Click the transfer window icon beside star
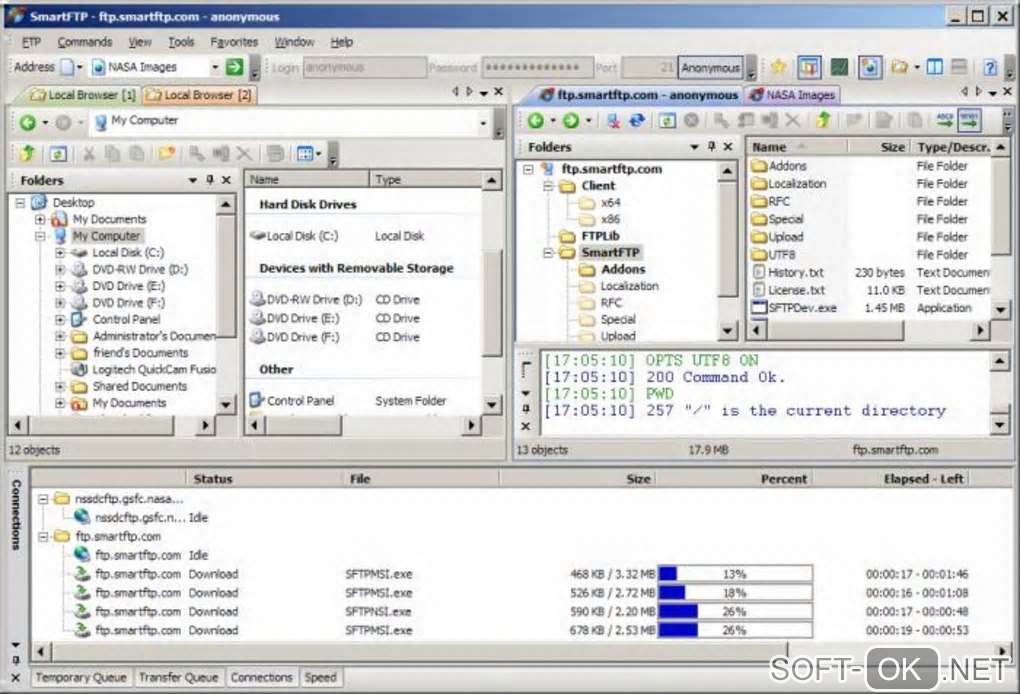 809,67
